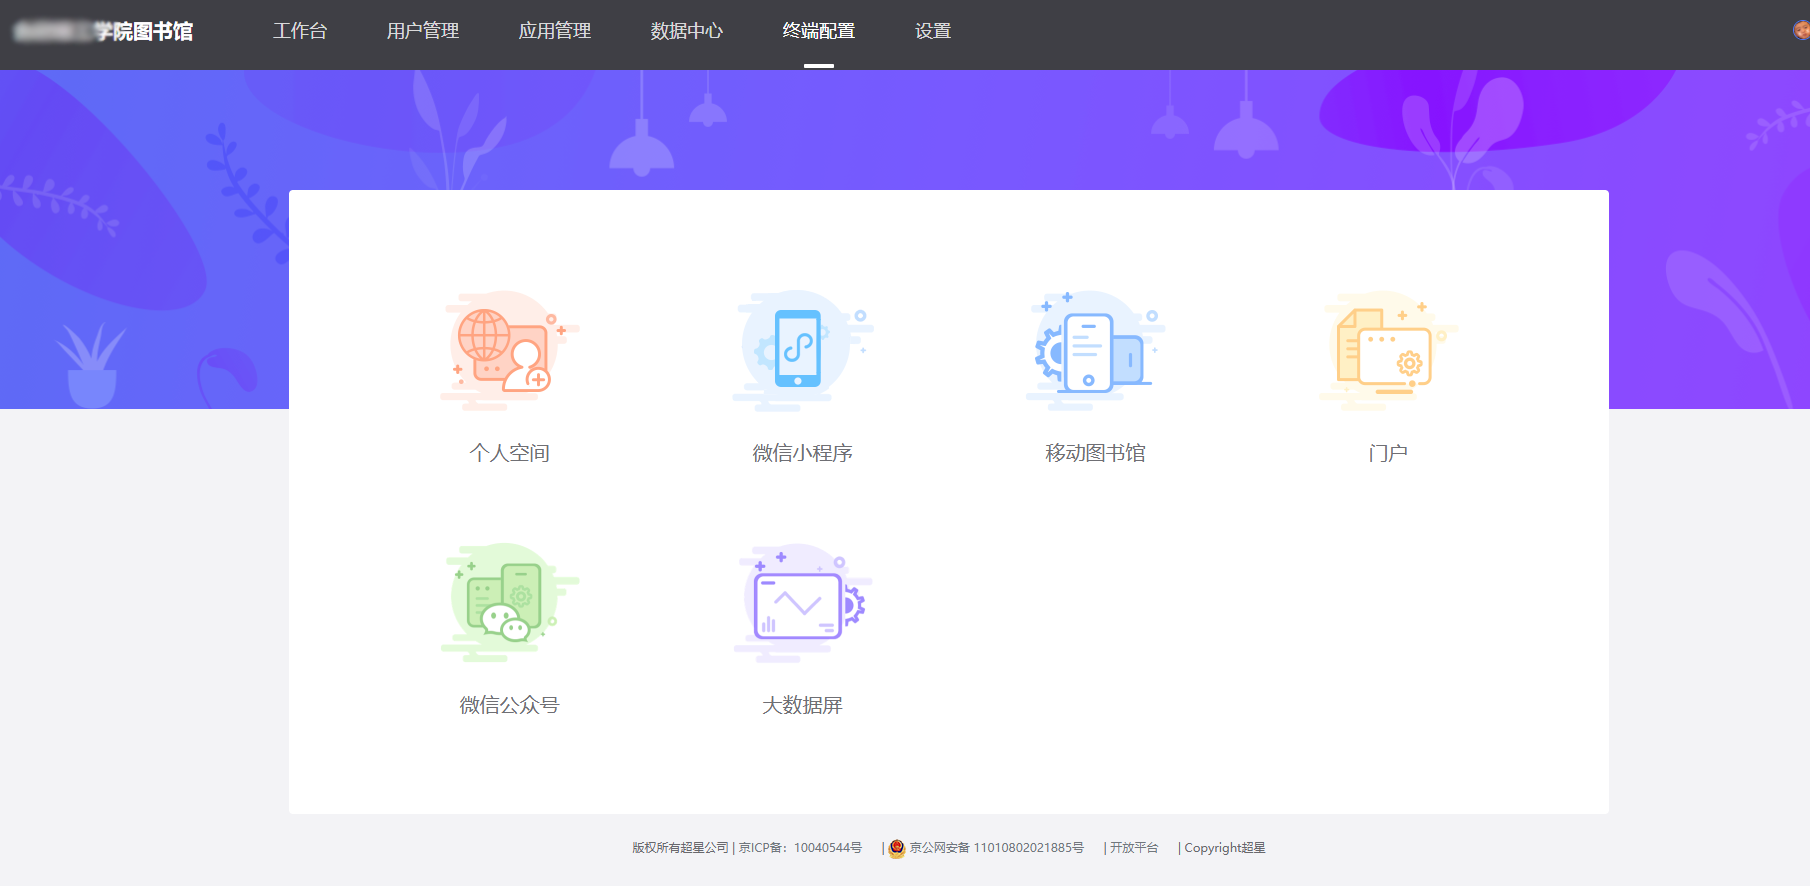Open the 大数据屏 chart screen icon
The height and width of the screenshot is (886, 1810).
pyautogui.click(x=802, y=603)
